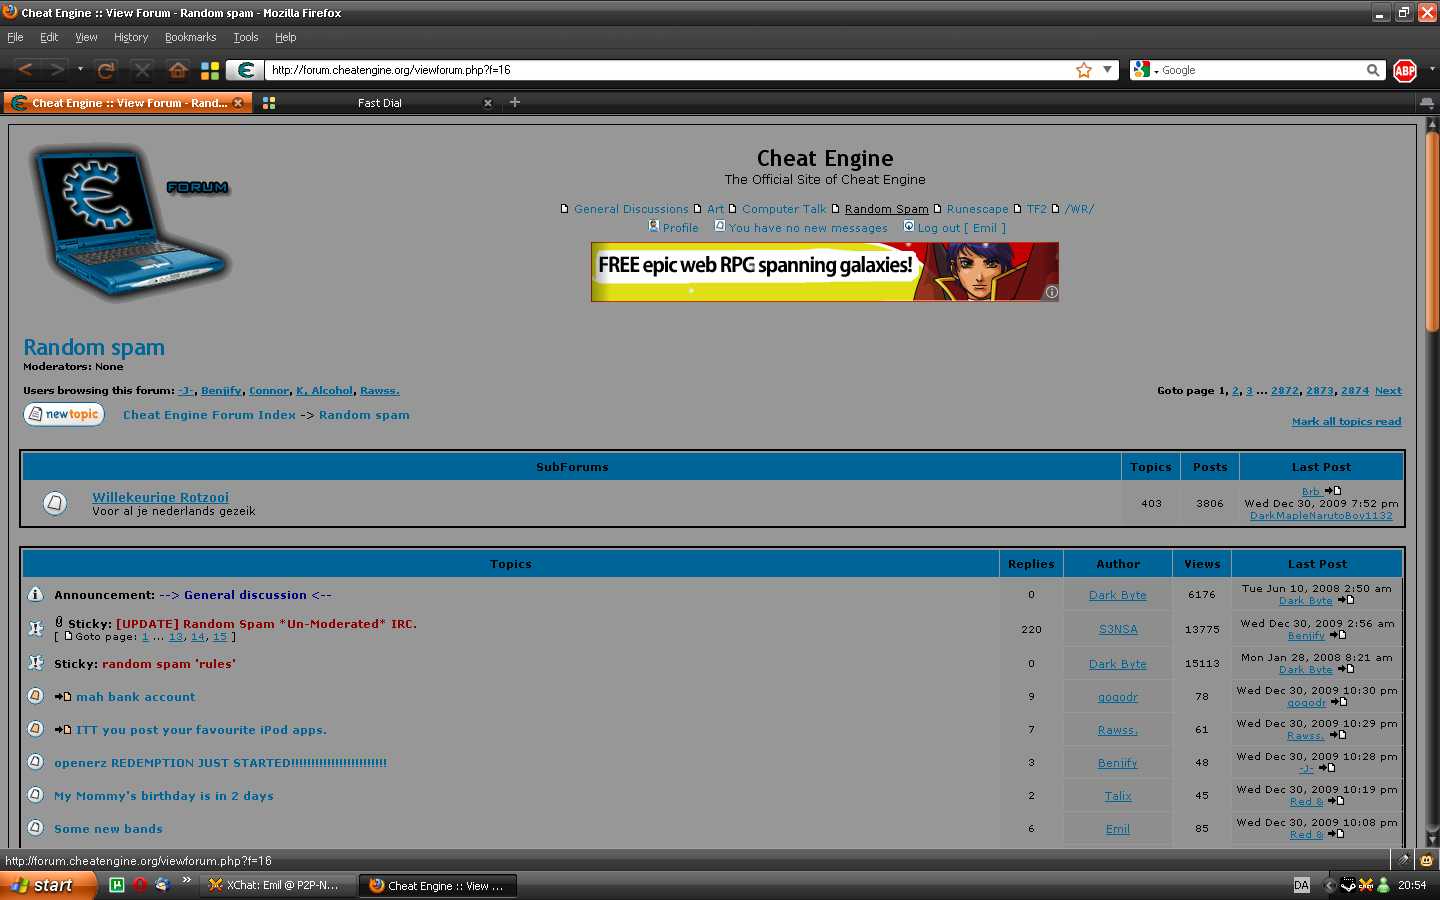View latest post icon in subforum Brb row
The image size is (1440, 900).
click(1332, 491)
